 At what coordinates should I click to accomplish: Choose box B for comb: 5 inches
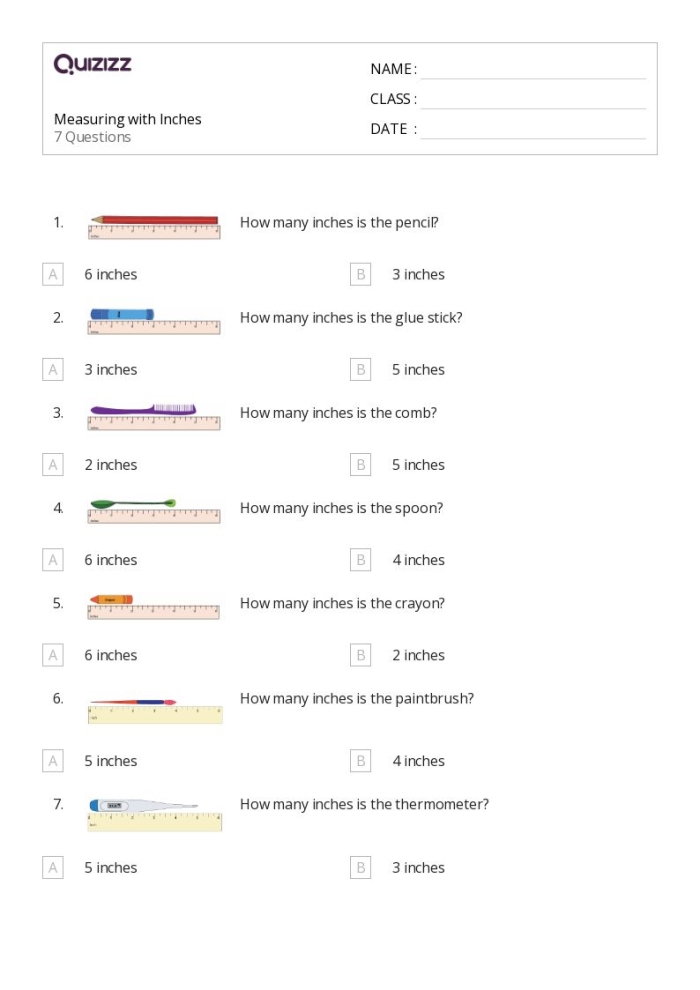coord(361,465)
